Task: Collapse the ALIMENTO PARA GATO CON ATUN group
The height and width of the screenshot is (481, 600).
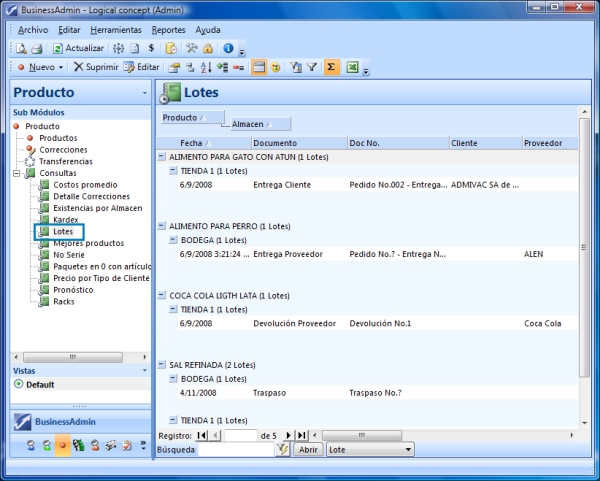Action: pyautogui.click(x=161, y=157)
